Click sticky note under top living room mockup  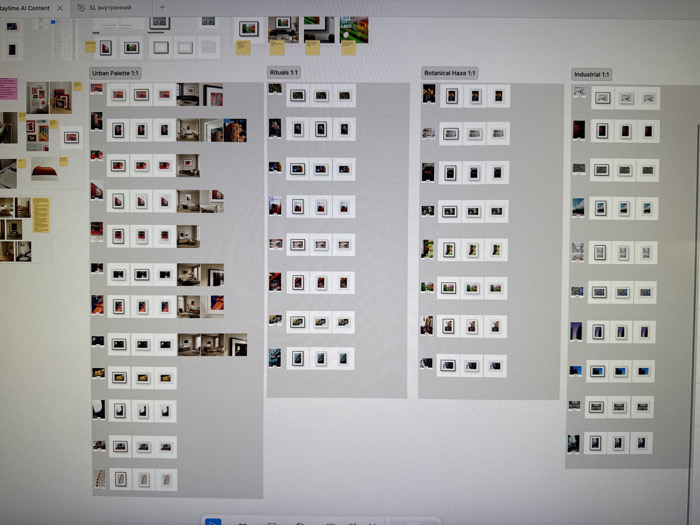point(277,48)
